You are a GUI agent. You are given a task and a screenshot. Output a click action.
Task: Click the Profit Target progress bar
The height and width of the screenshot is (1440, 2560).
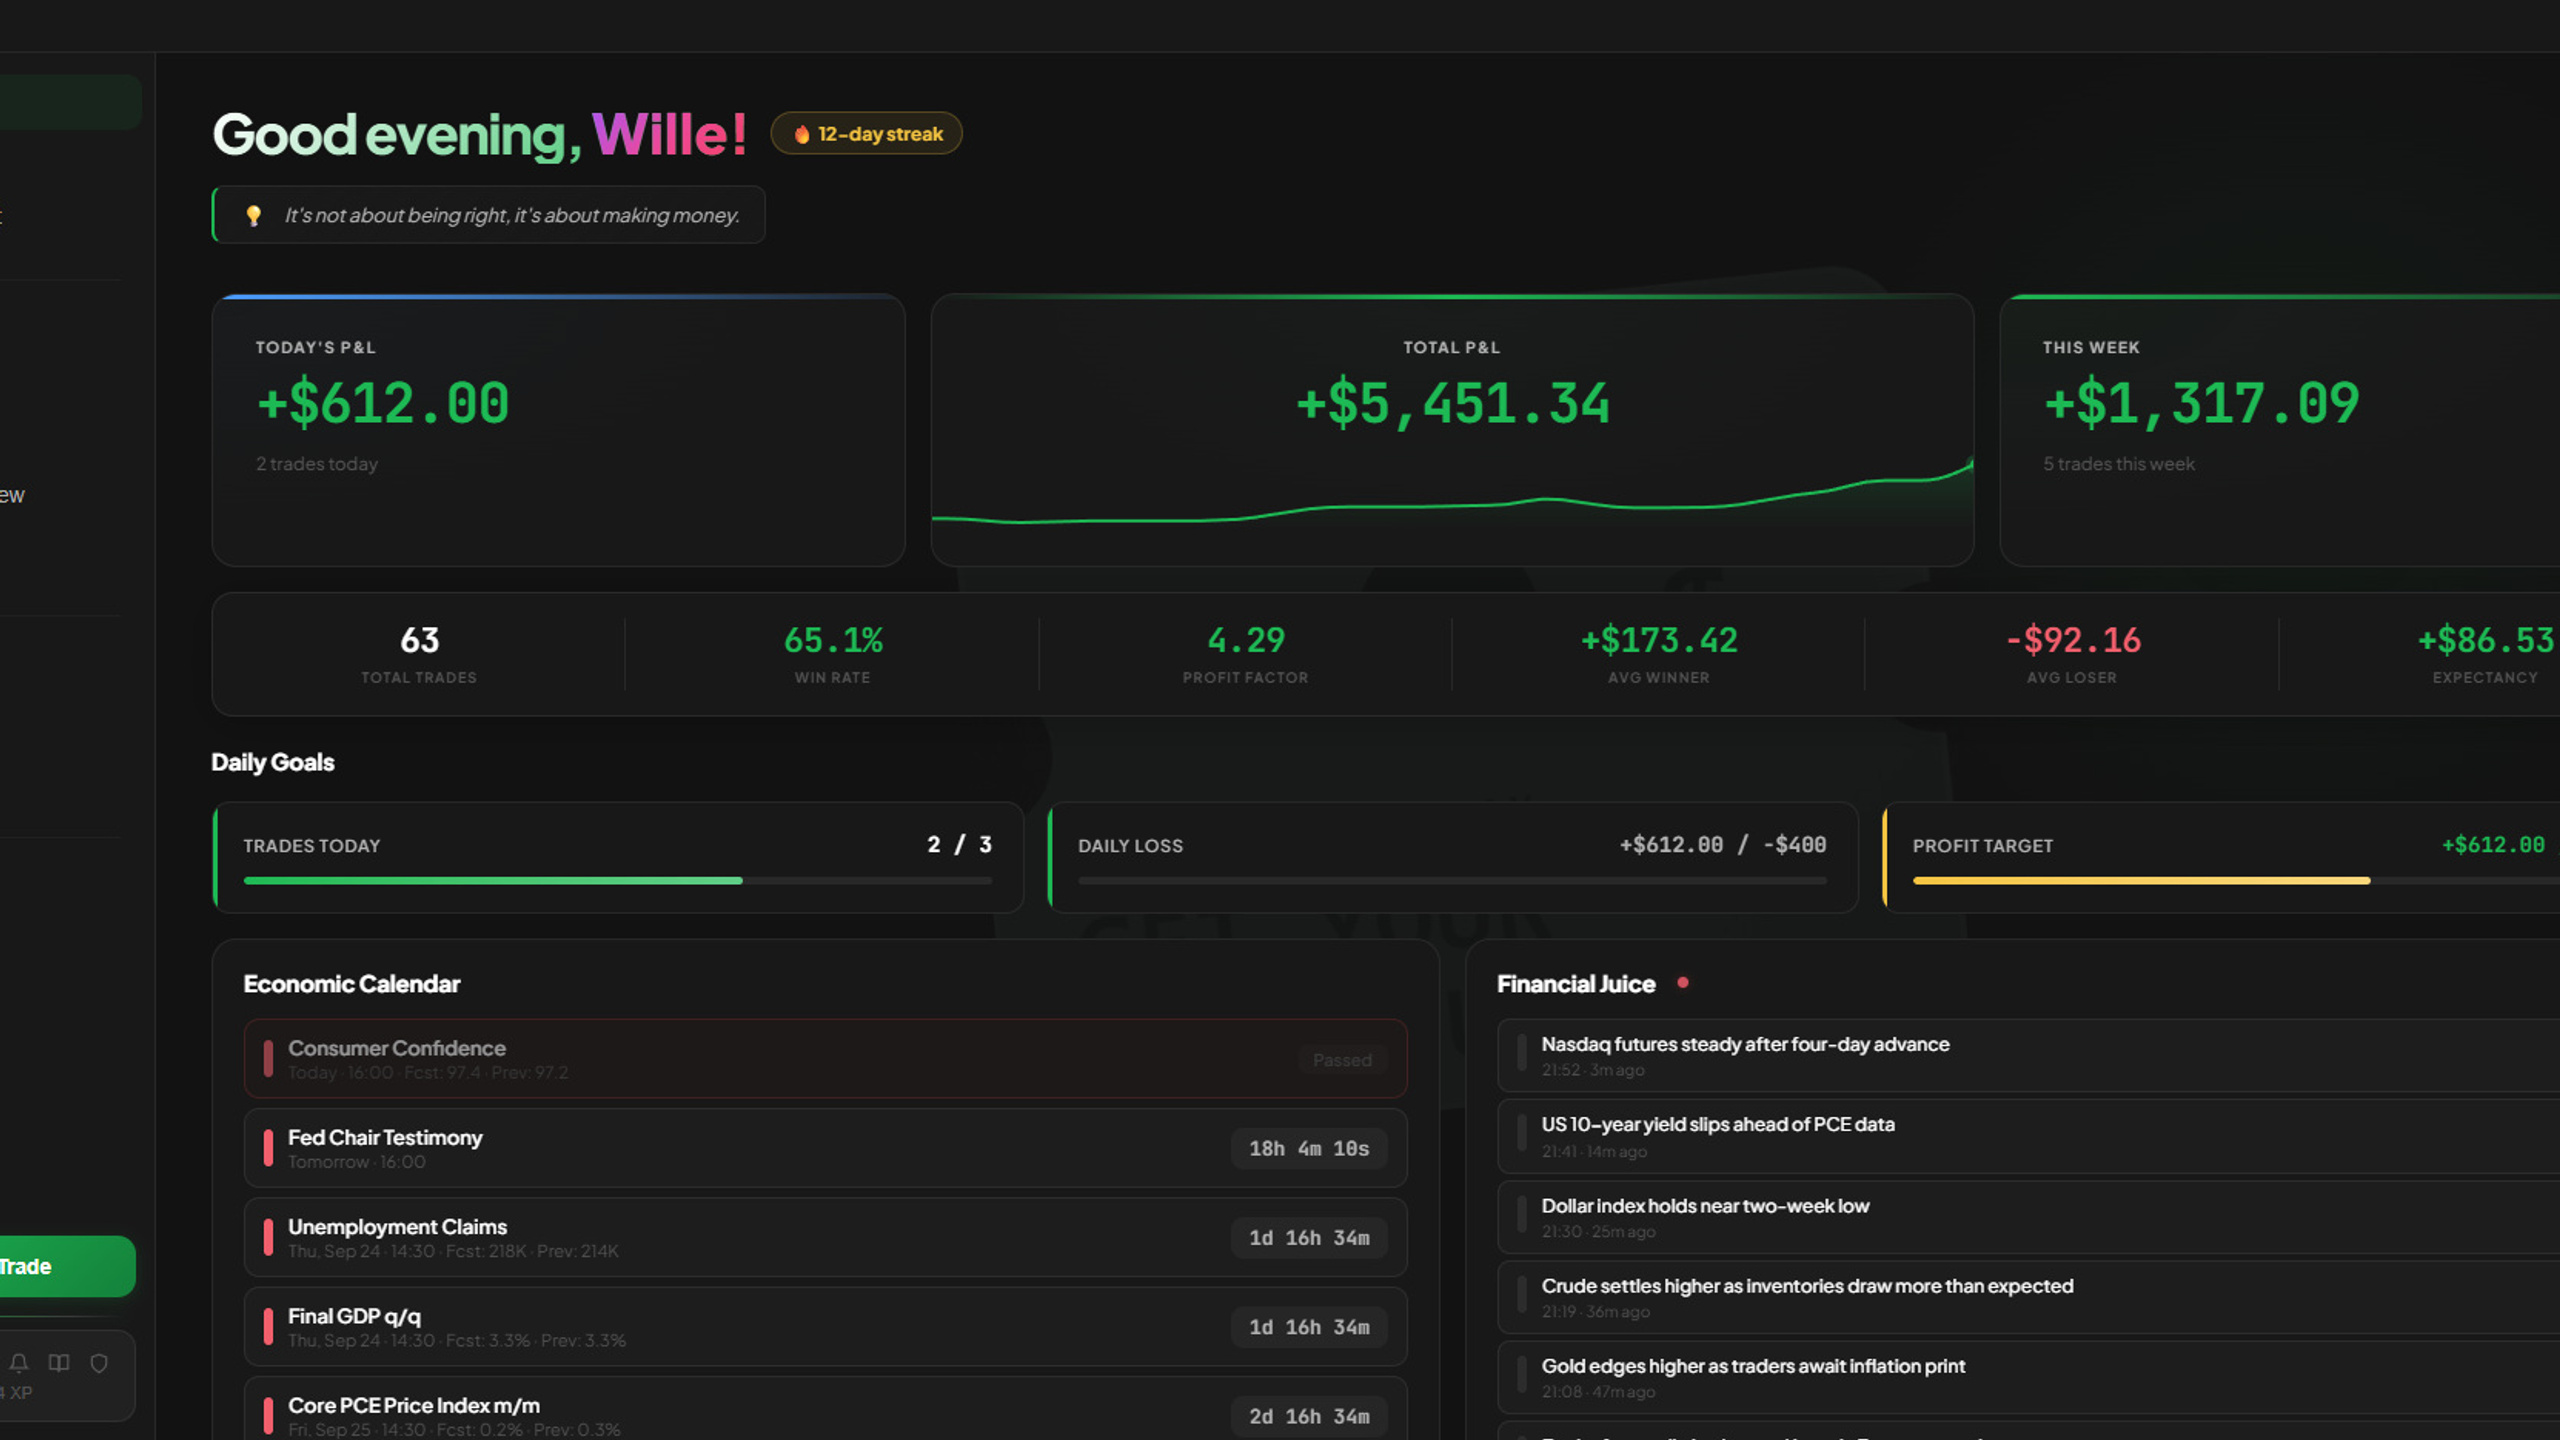[x=2236, y=880]
